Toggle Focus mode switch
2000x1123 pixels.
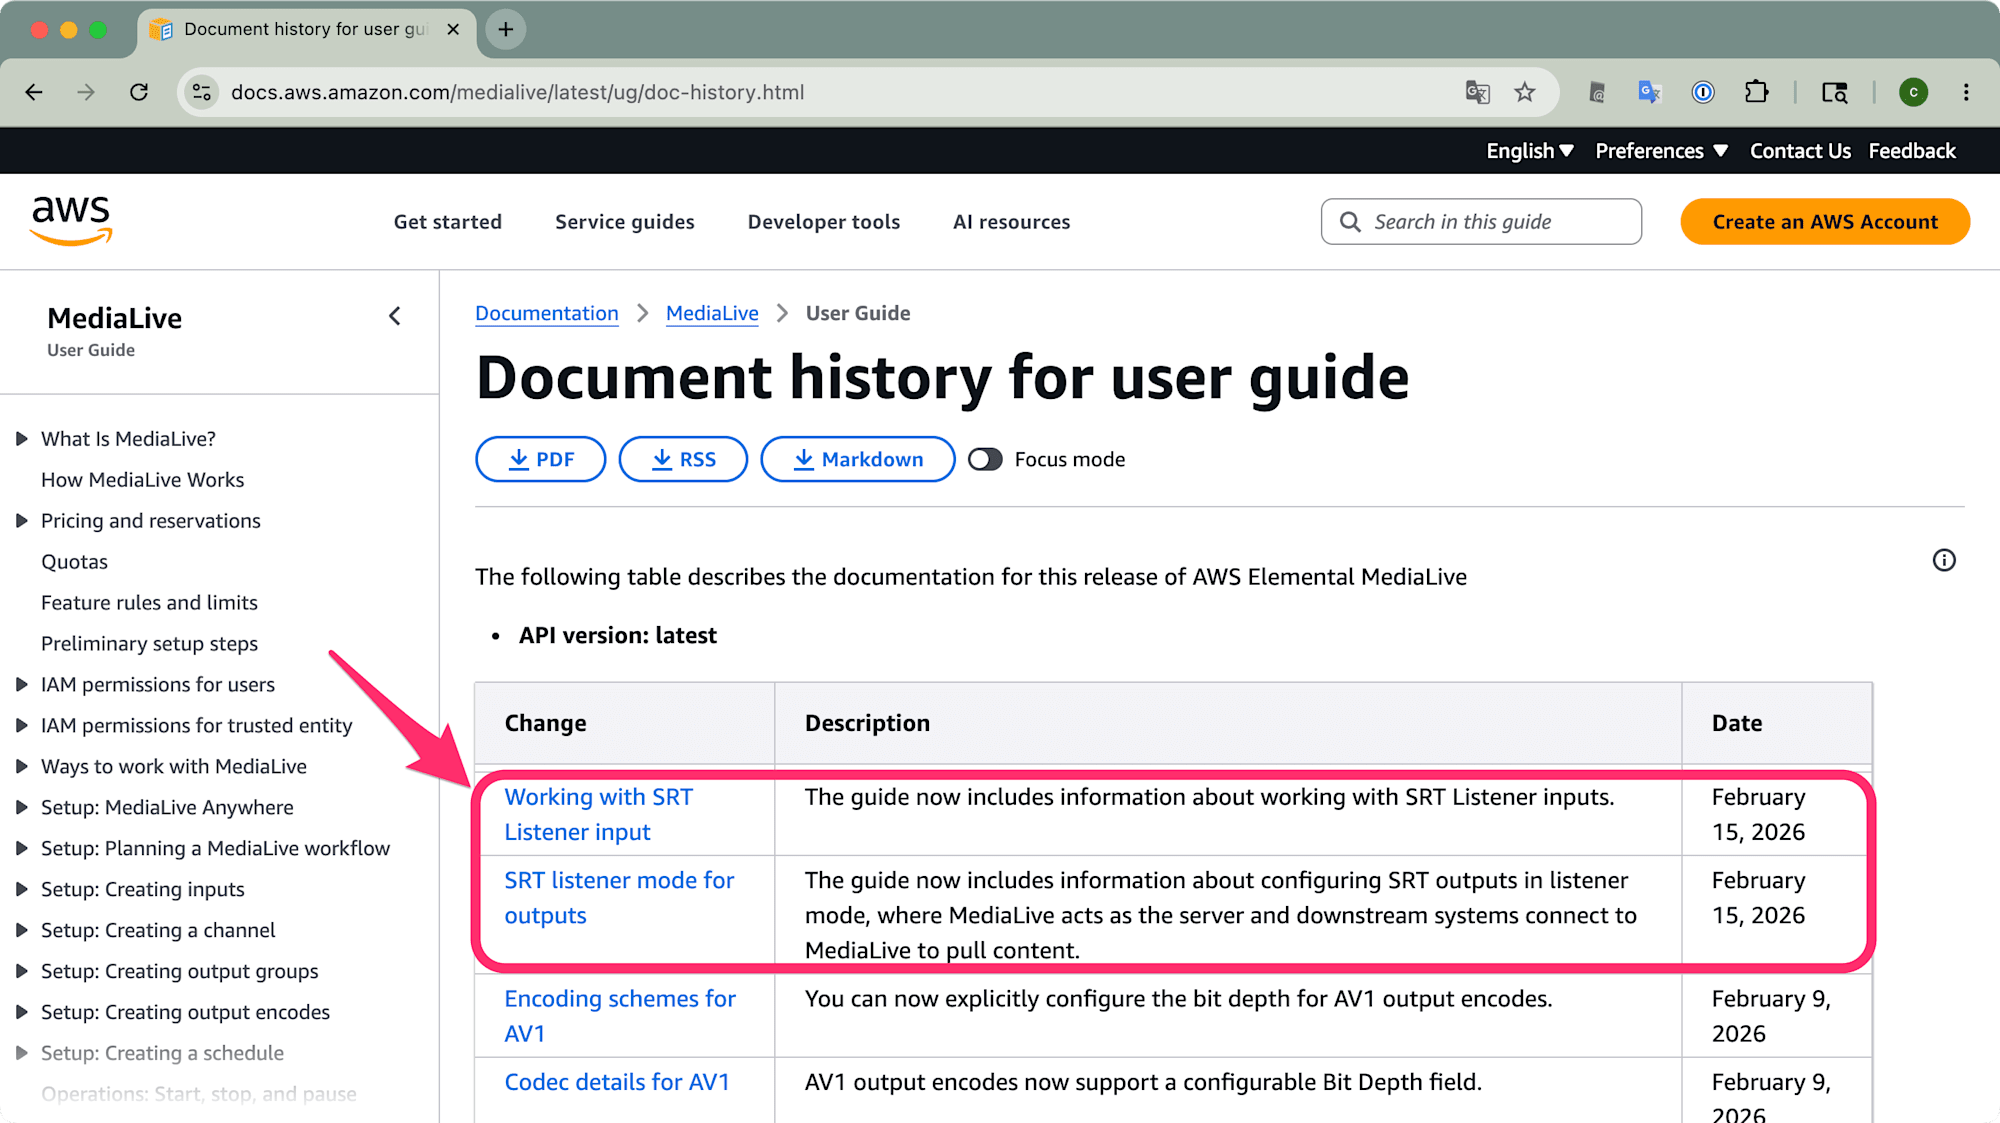click(985, 459)
